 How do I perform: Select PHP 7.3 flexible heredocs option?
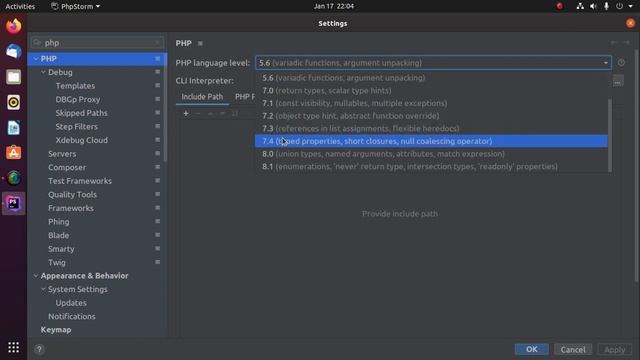[431, 128]
